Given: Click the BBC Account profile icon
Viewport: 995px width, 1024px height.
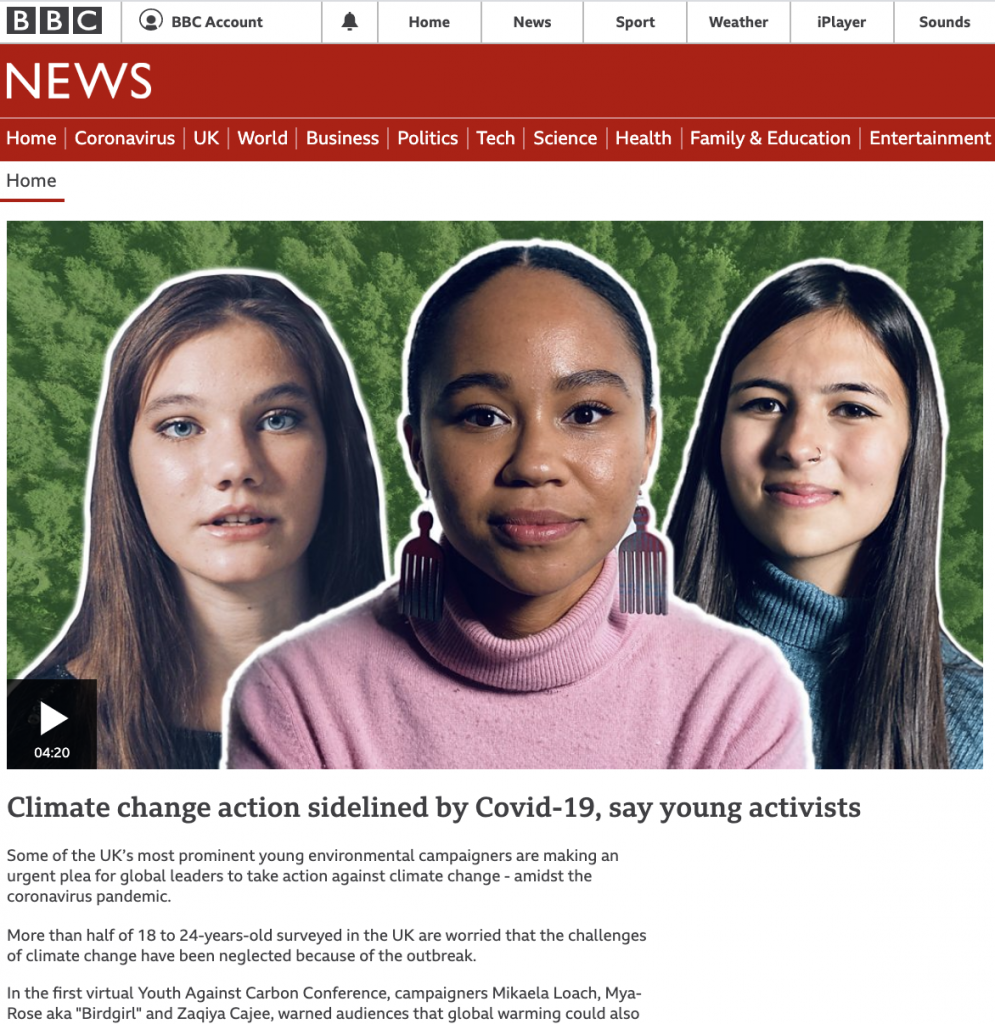Looking at the screenshot, I should [x=151, y=21].
